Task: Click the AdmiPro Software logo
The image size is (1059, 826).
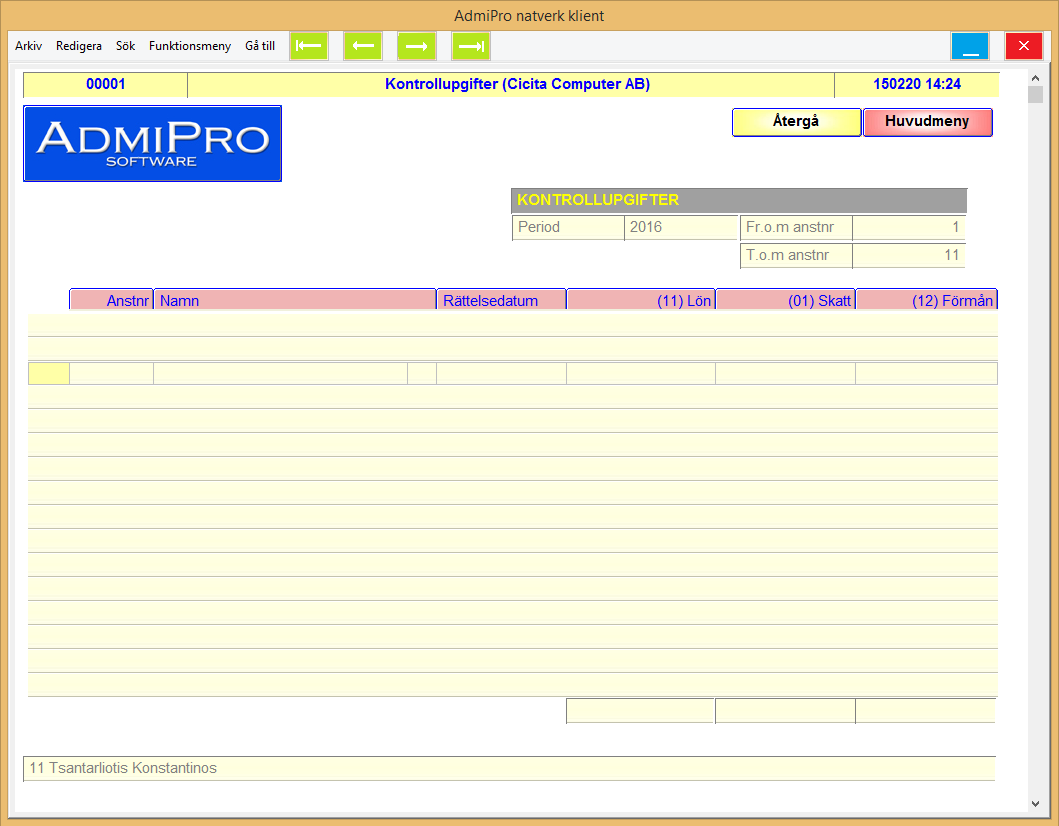Action: [x=152, y=143]
